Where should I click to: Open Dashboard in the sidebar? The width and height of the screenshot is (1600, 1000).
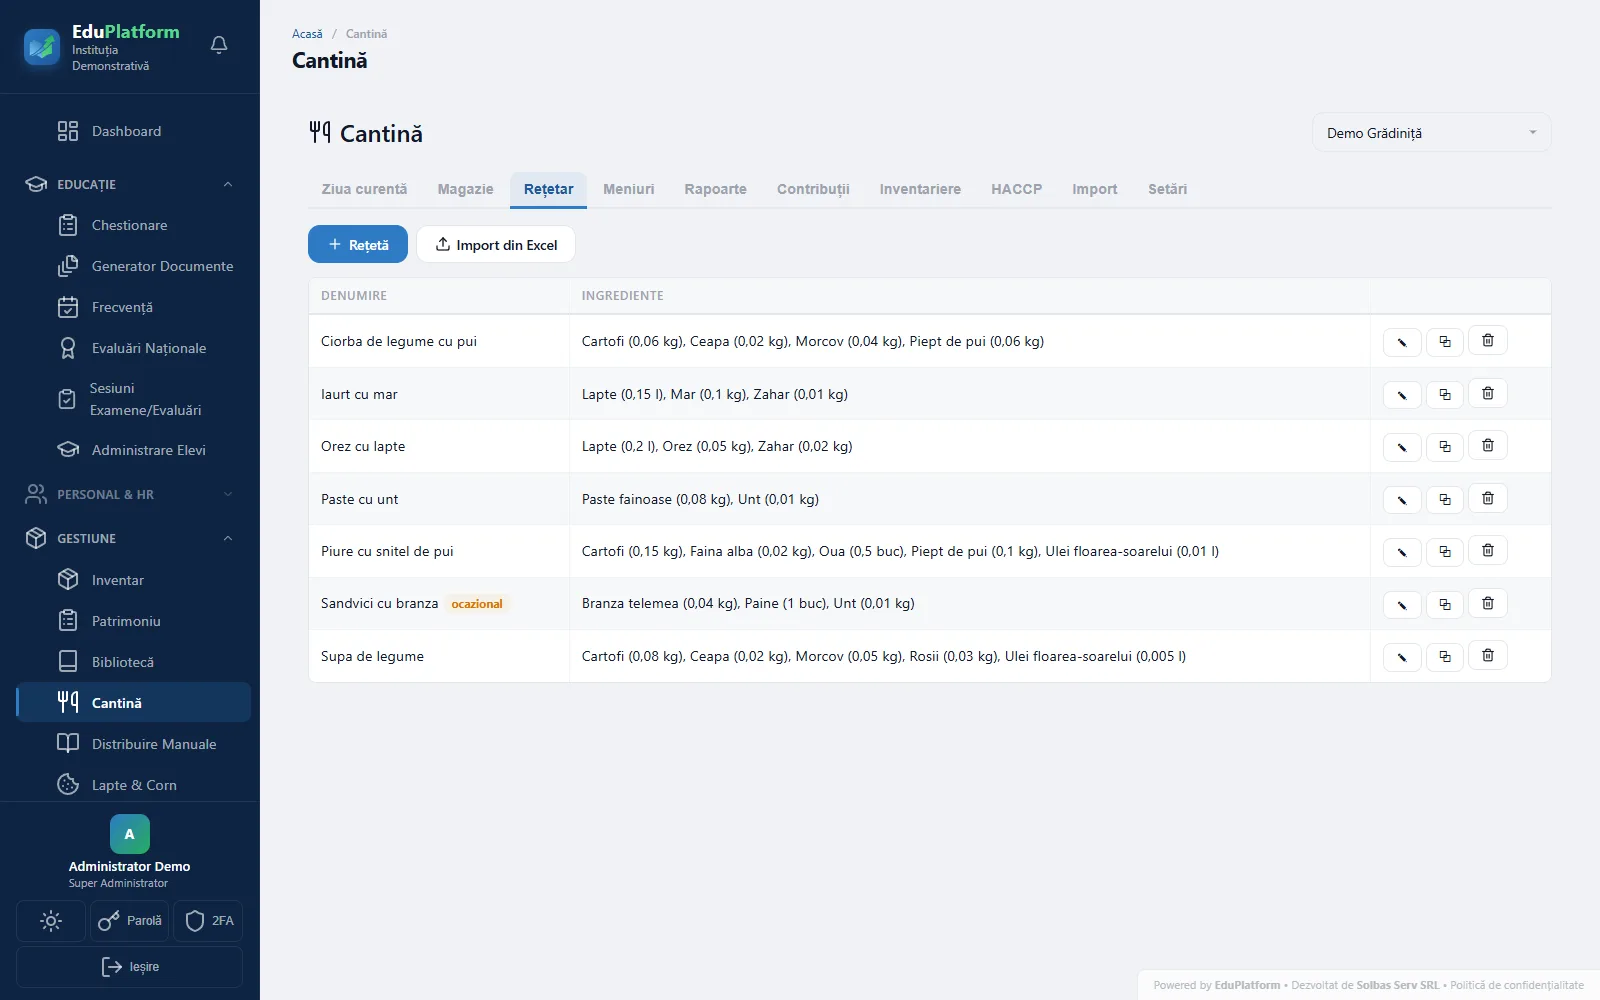tap(134, 131)
